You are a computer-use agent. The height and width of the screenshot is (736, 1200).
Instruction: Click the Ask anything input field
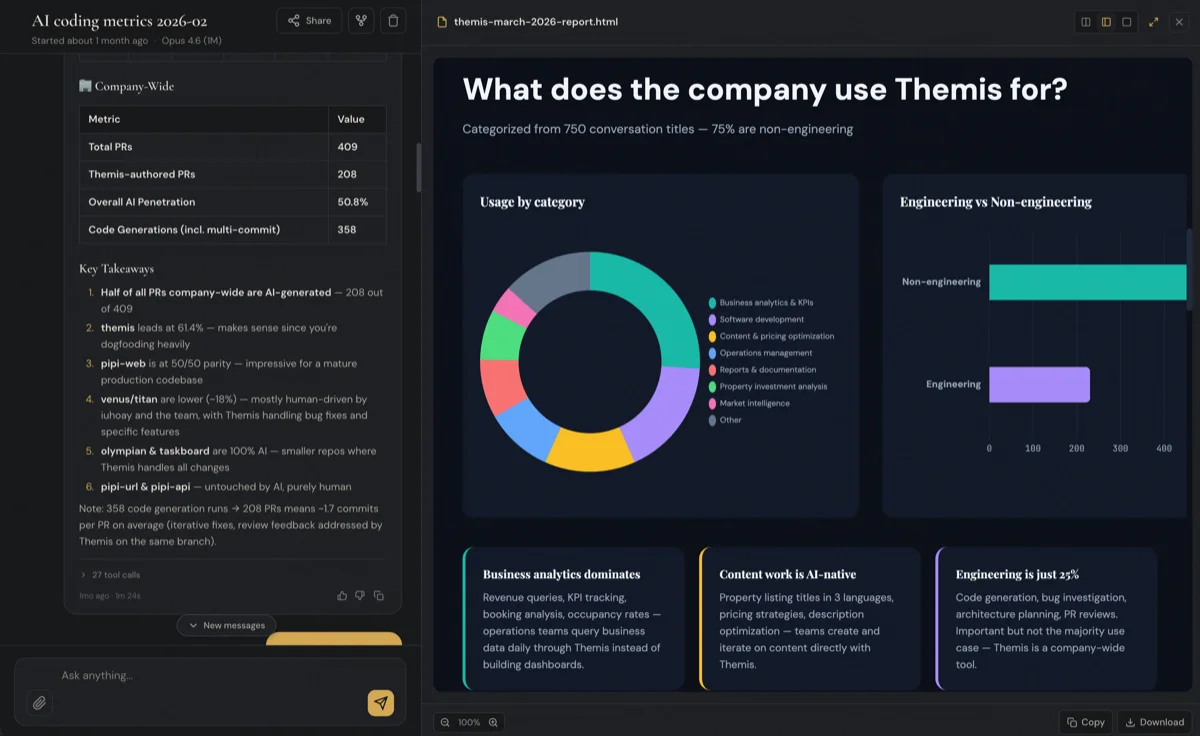click(x=200, y=675)
